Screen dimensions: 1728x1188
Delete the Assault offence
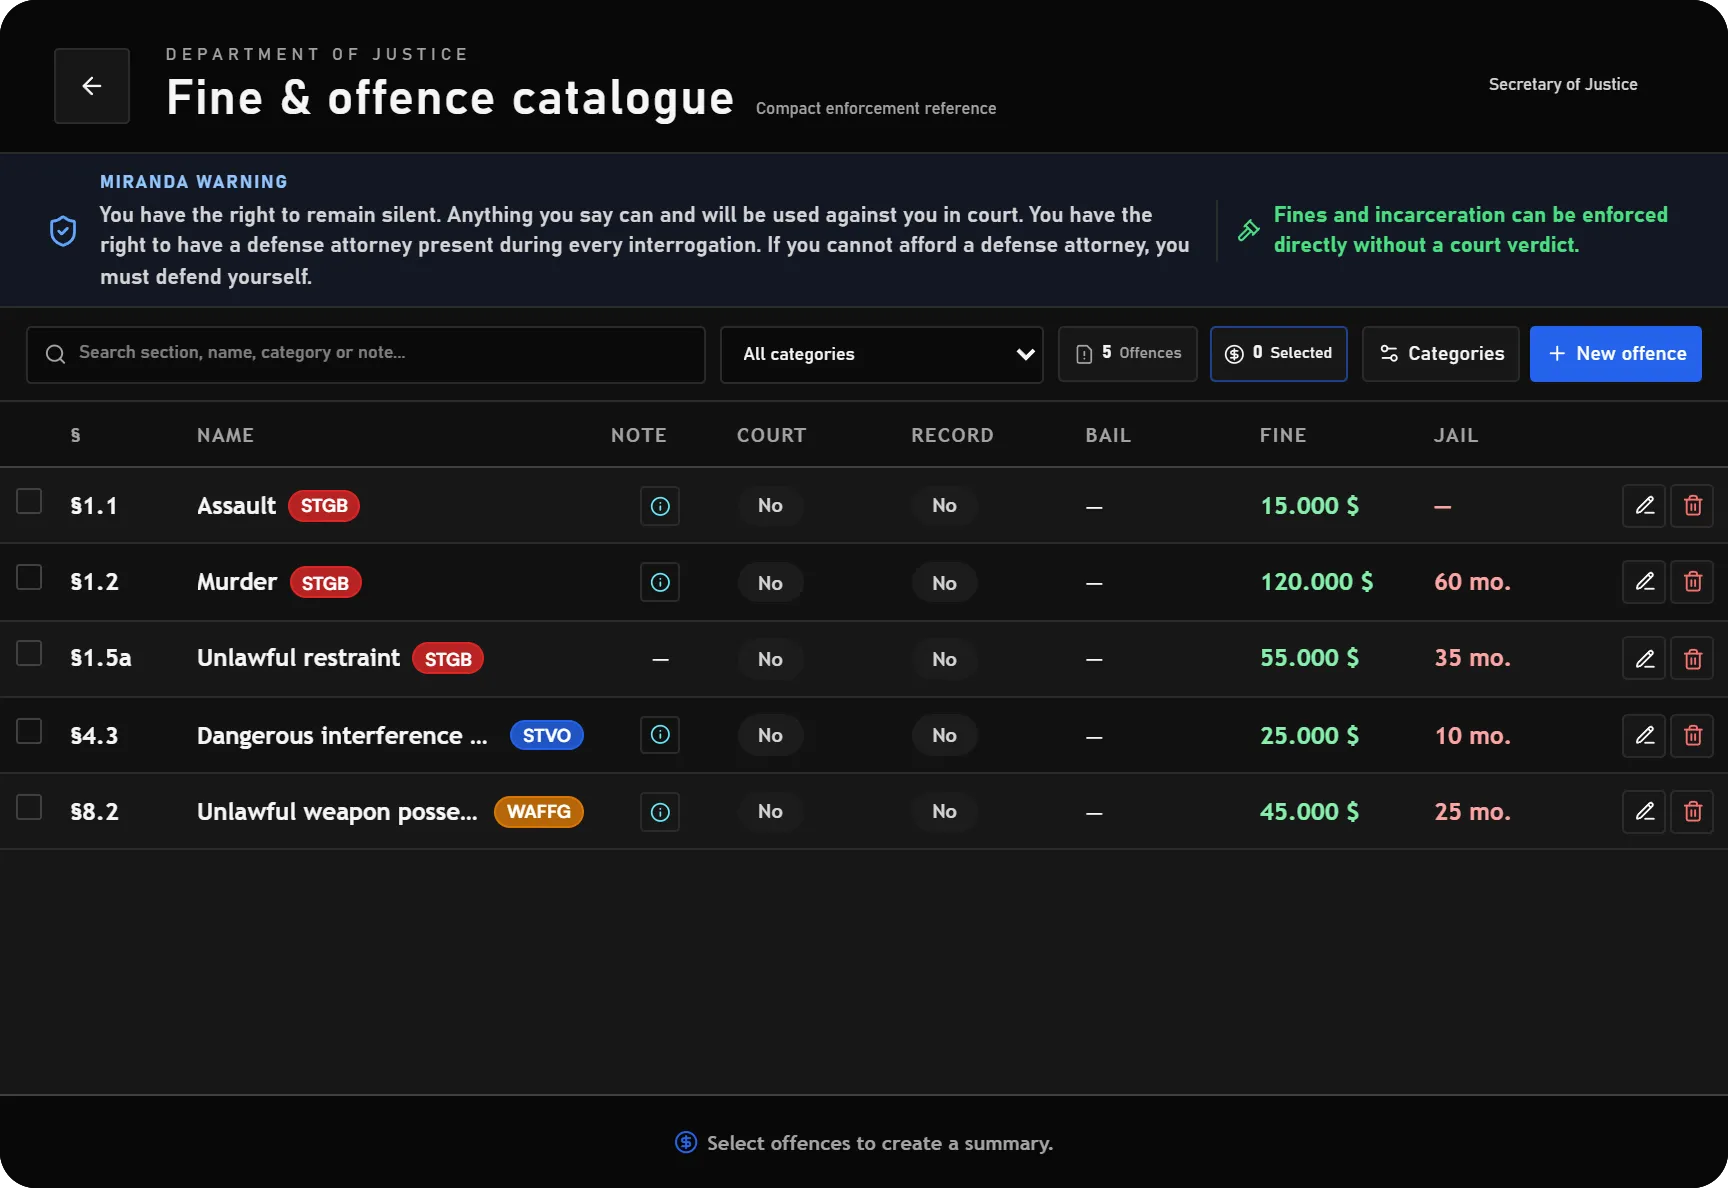1692,506
